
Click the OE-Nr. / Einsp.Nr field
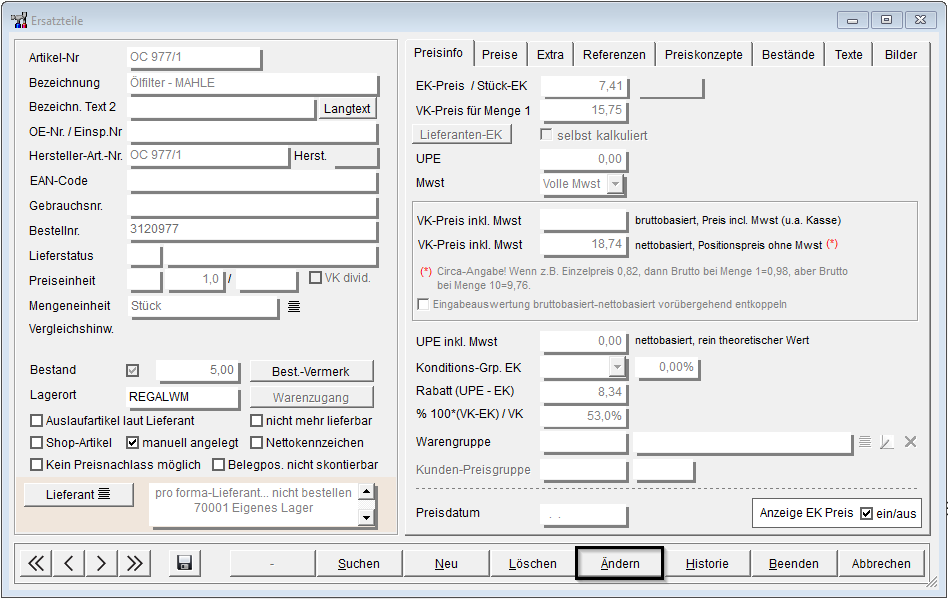pyautogui.click(x=253, y=132)
